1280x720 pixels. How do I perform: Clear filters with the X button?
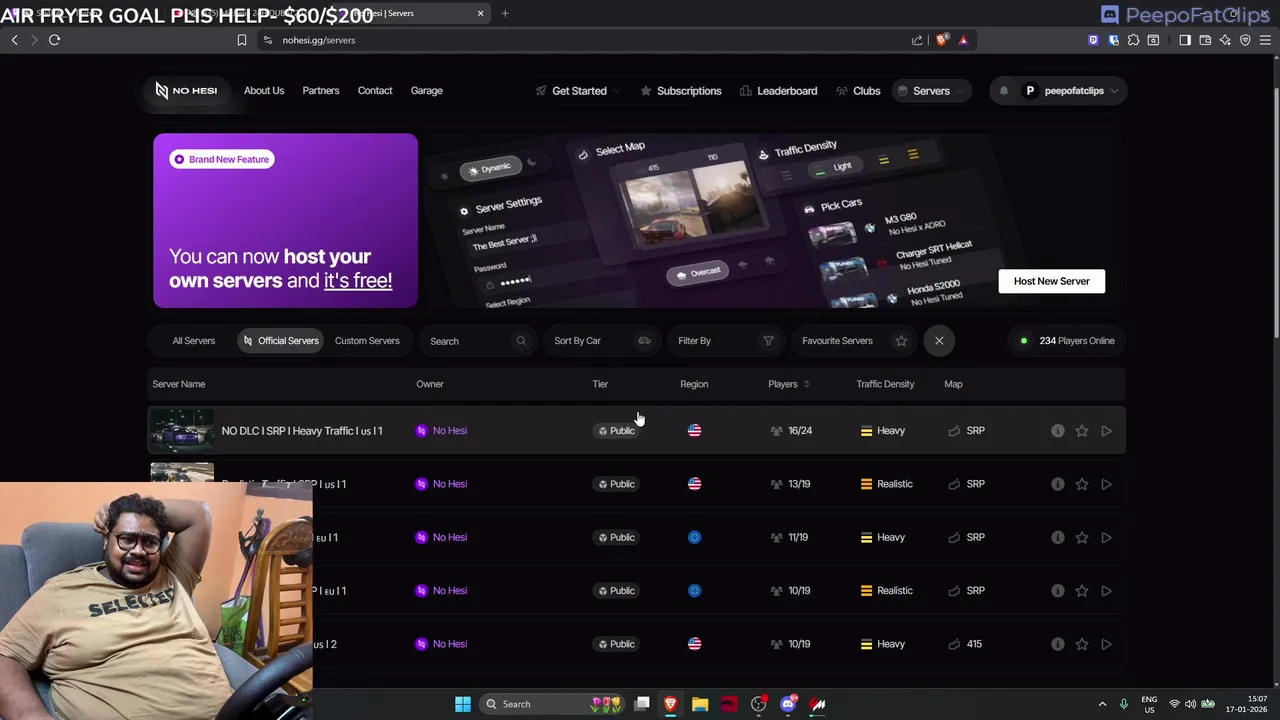(939, 341)
